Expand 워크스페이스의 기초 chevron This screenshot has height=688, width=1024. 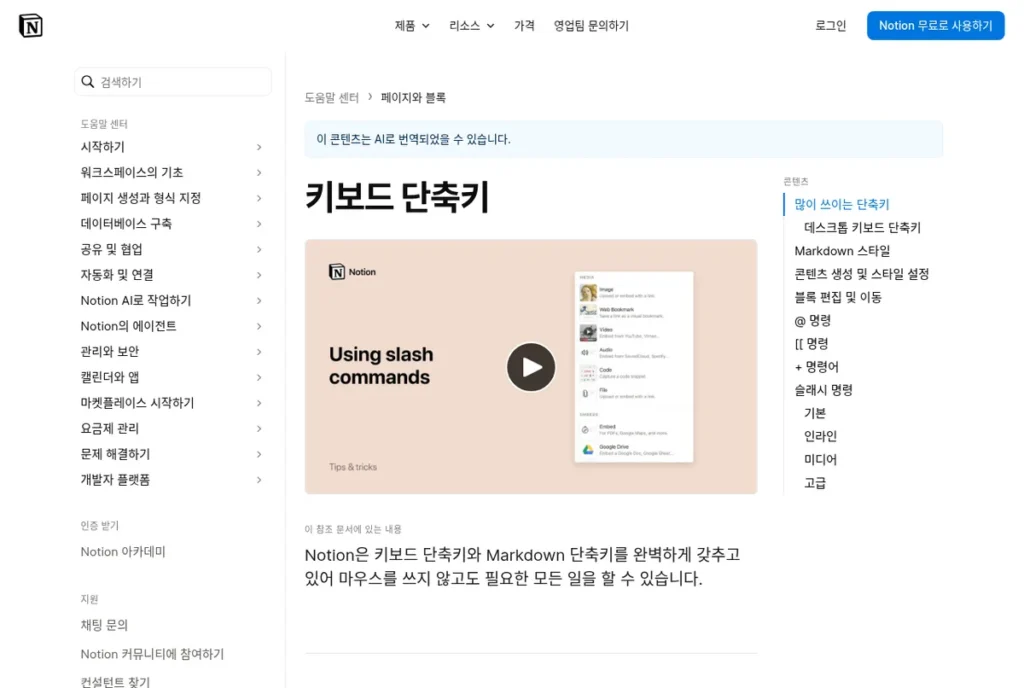pos(259,172)
